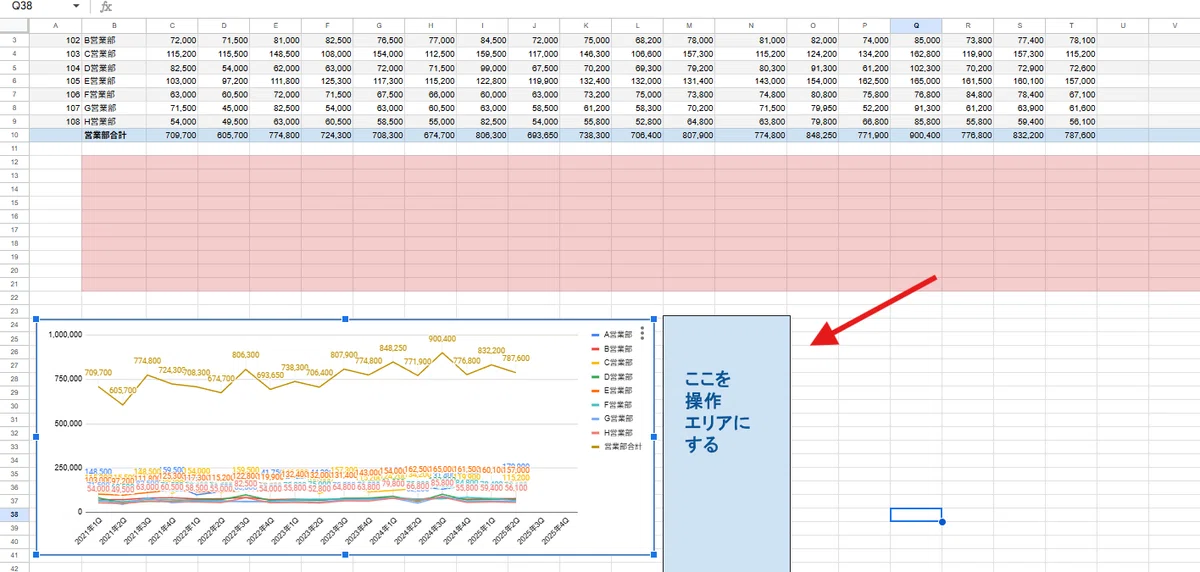Click cell 148,500 in the C営業部 row
The height and width of the screenshot is (572, 1200).
coord(276,52)
